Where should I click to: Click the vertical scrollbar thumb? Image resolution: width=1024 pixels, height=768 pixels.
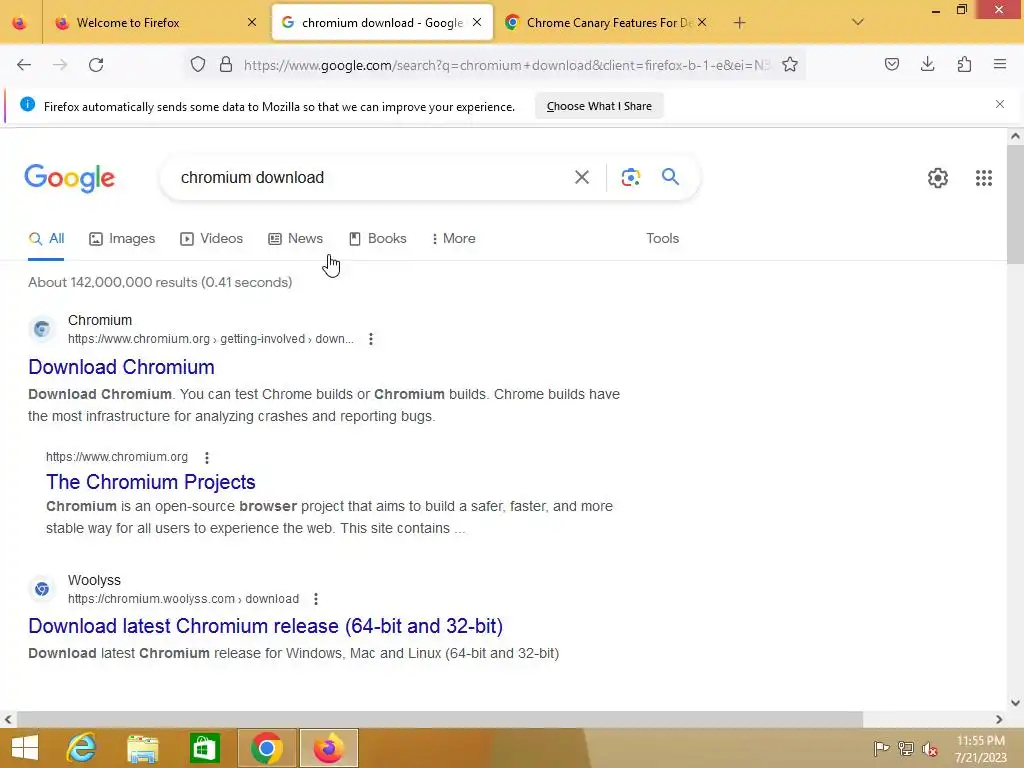point(1015,204)
